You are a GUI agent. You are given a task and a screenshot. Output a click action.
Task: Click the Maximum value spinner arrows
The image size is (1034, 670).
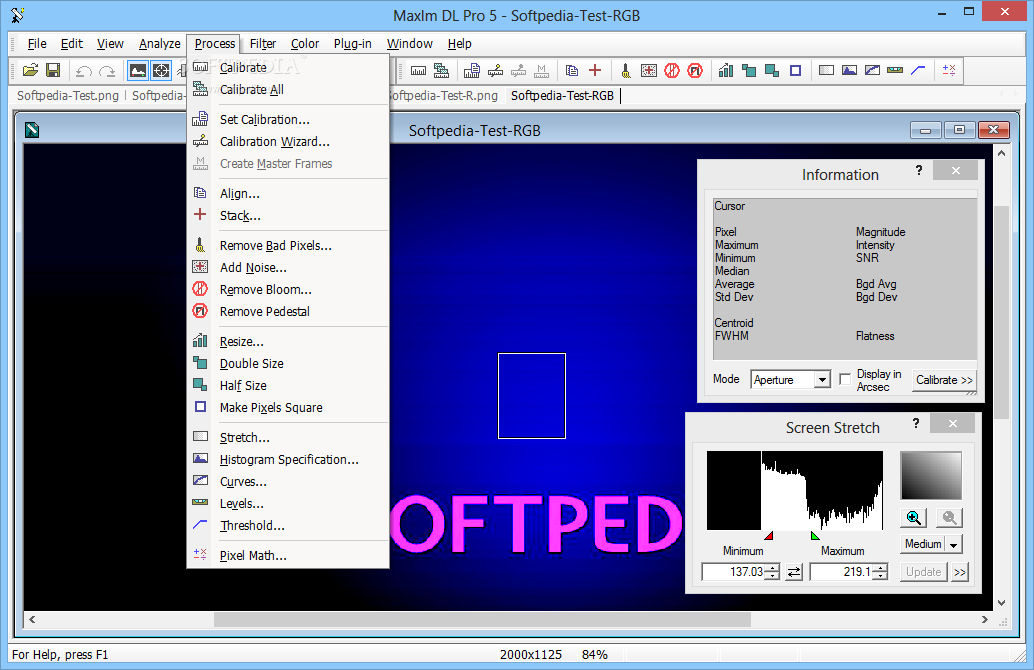pyautogui.click(x=880, y=572)
